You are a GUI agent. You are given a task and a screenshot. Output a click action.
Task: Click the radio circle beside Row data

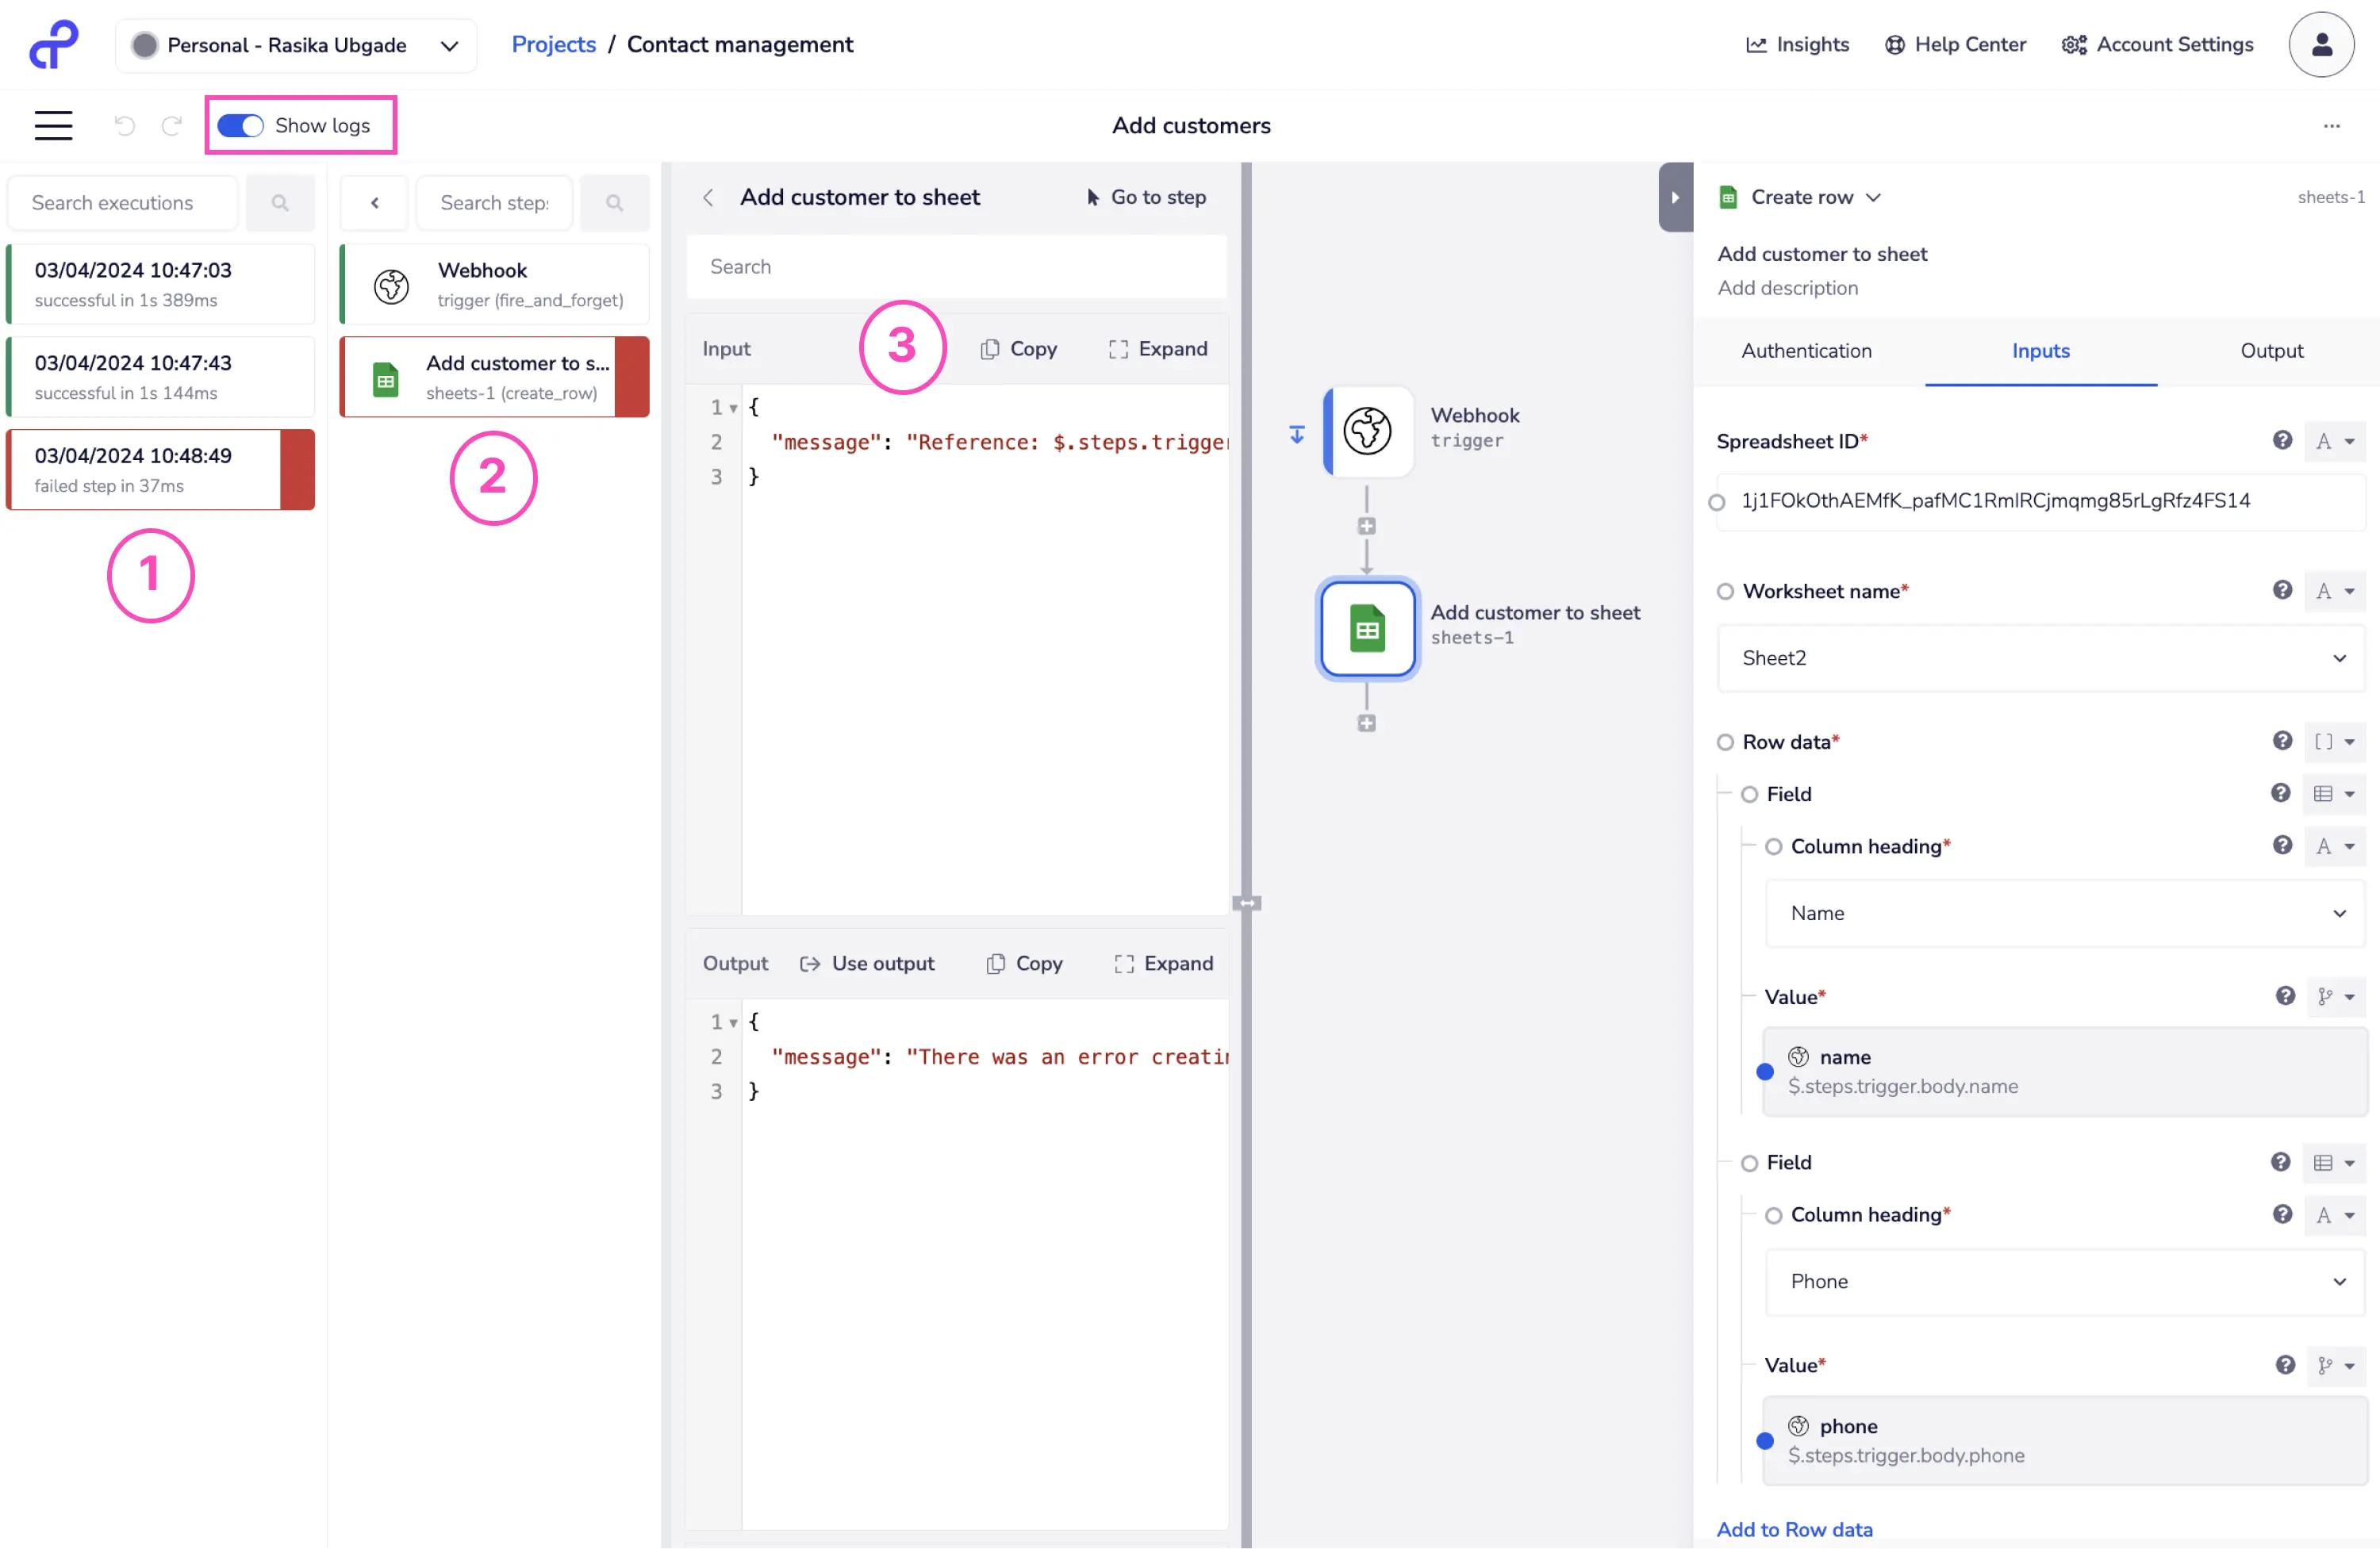point(1725,742)
